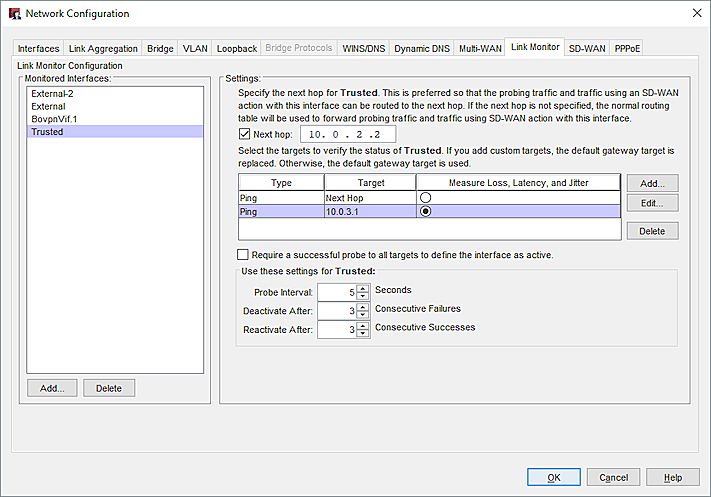Enable require successful probe to all targets
This screenshot has width=711, height=497.
243,254
